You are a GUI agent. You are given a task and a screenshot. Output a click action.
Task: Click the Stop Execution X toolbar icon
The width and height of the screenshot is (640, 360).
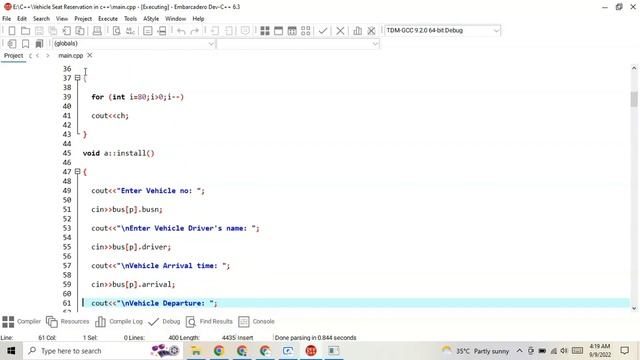pyautogui.click(x=340, y=31)
